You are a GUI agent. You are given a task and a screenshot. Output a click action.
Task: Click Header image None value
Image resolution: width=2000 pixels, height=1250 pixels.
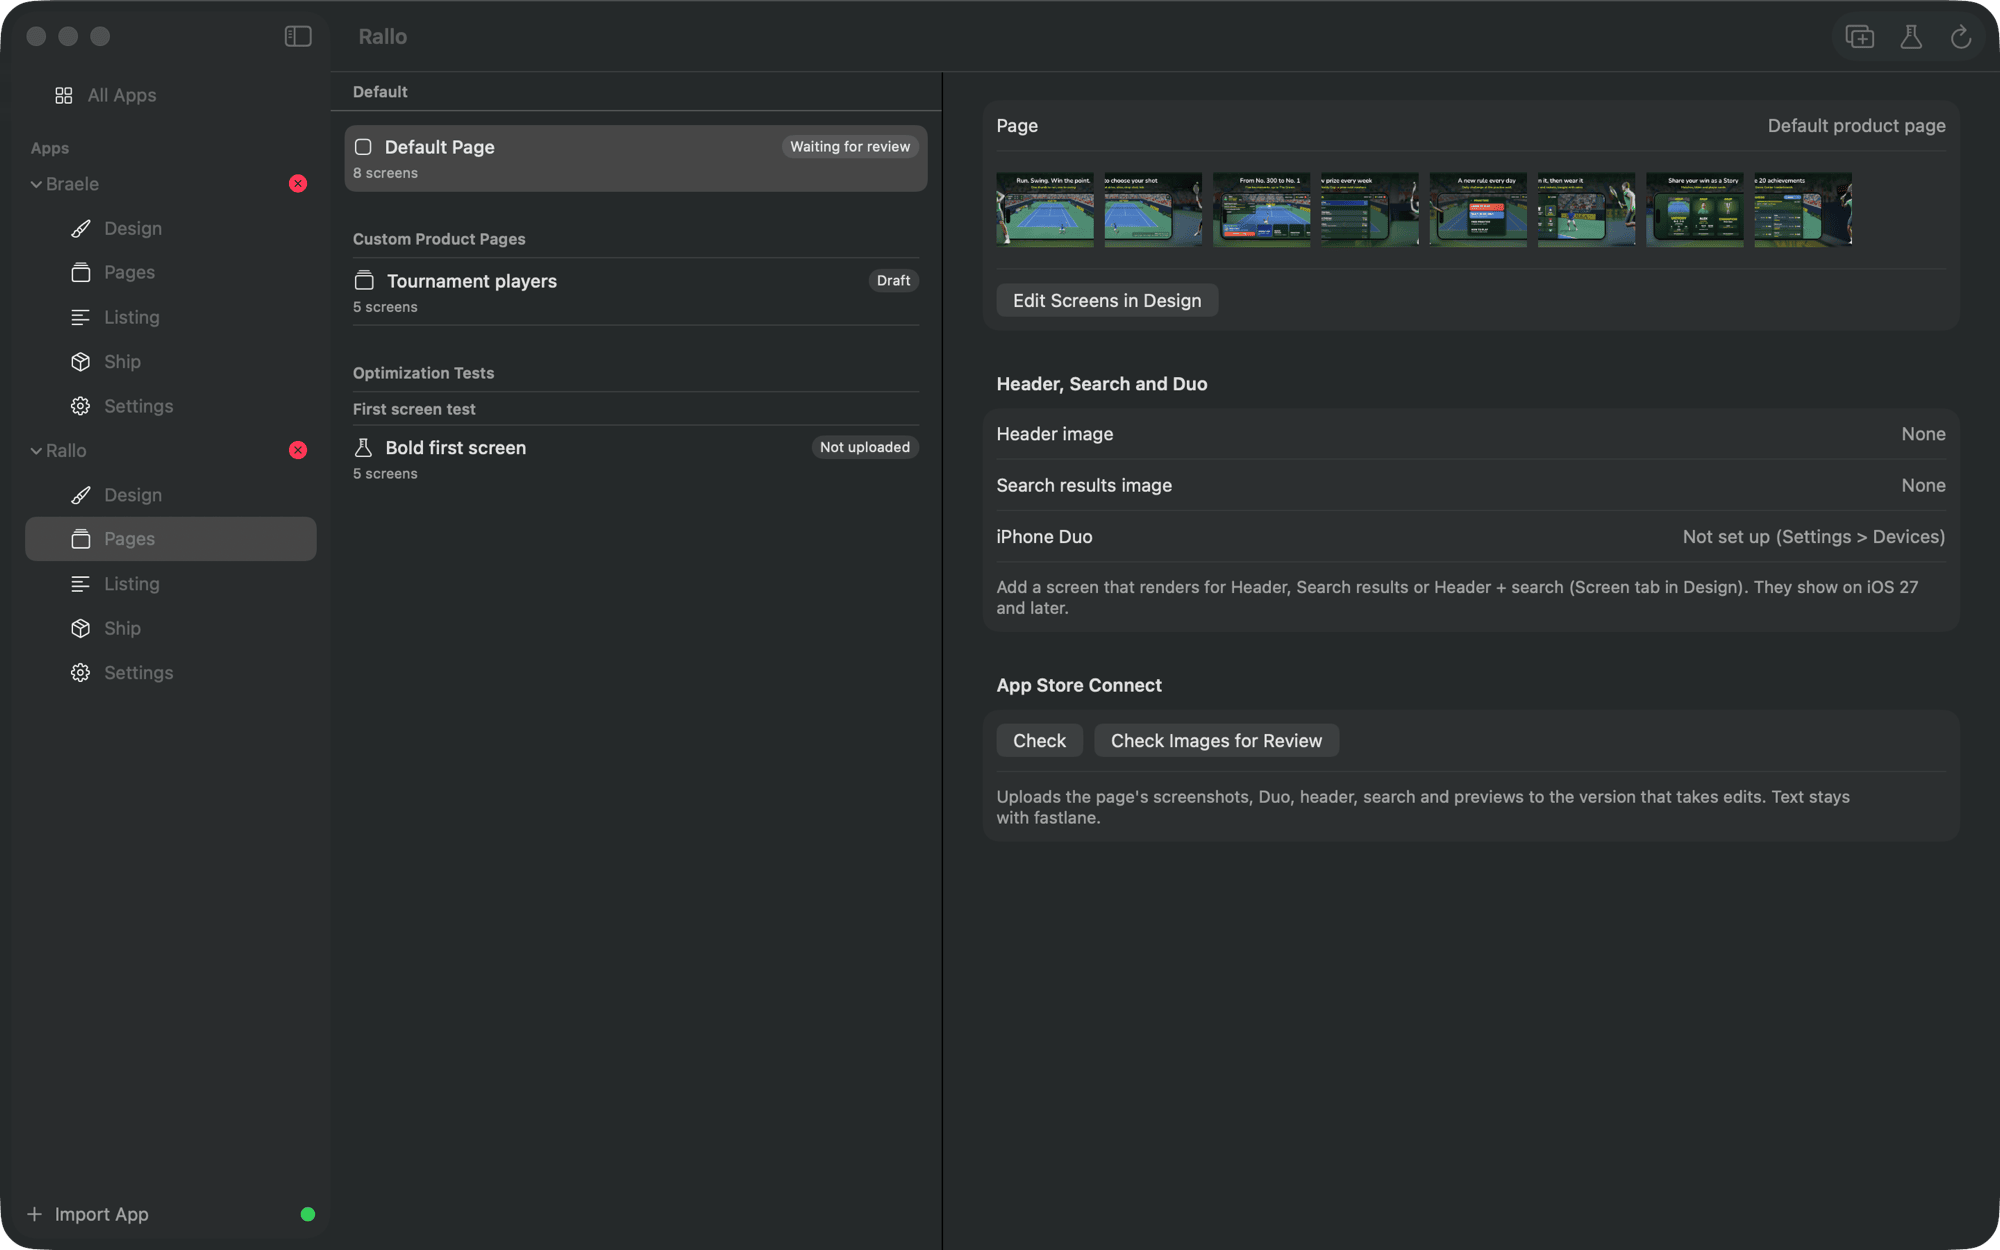coord(1923,434)
